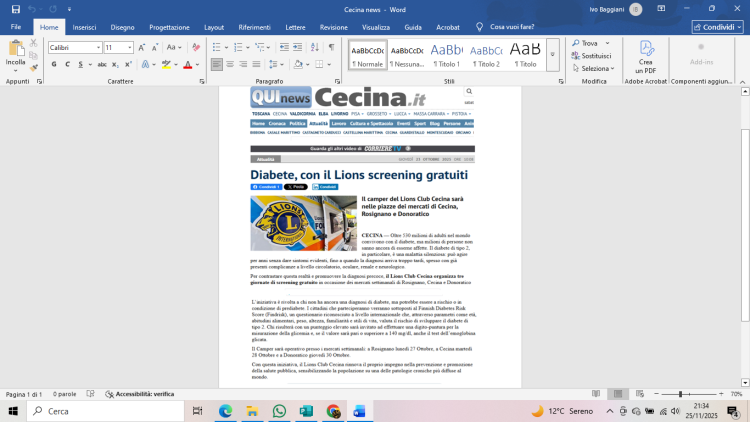Switch to the Inserisci tab
The height and width of the screenshot is (422, 750).
tap(84, 27)
